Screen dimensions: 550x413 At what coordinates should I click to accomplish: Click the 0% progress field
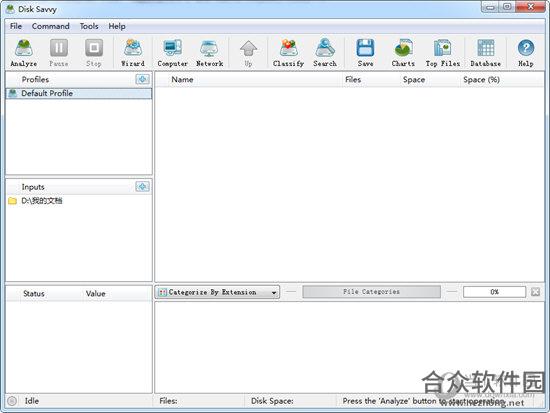(495, 292)
